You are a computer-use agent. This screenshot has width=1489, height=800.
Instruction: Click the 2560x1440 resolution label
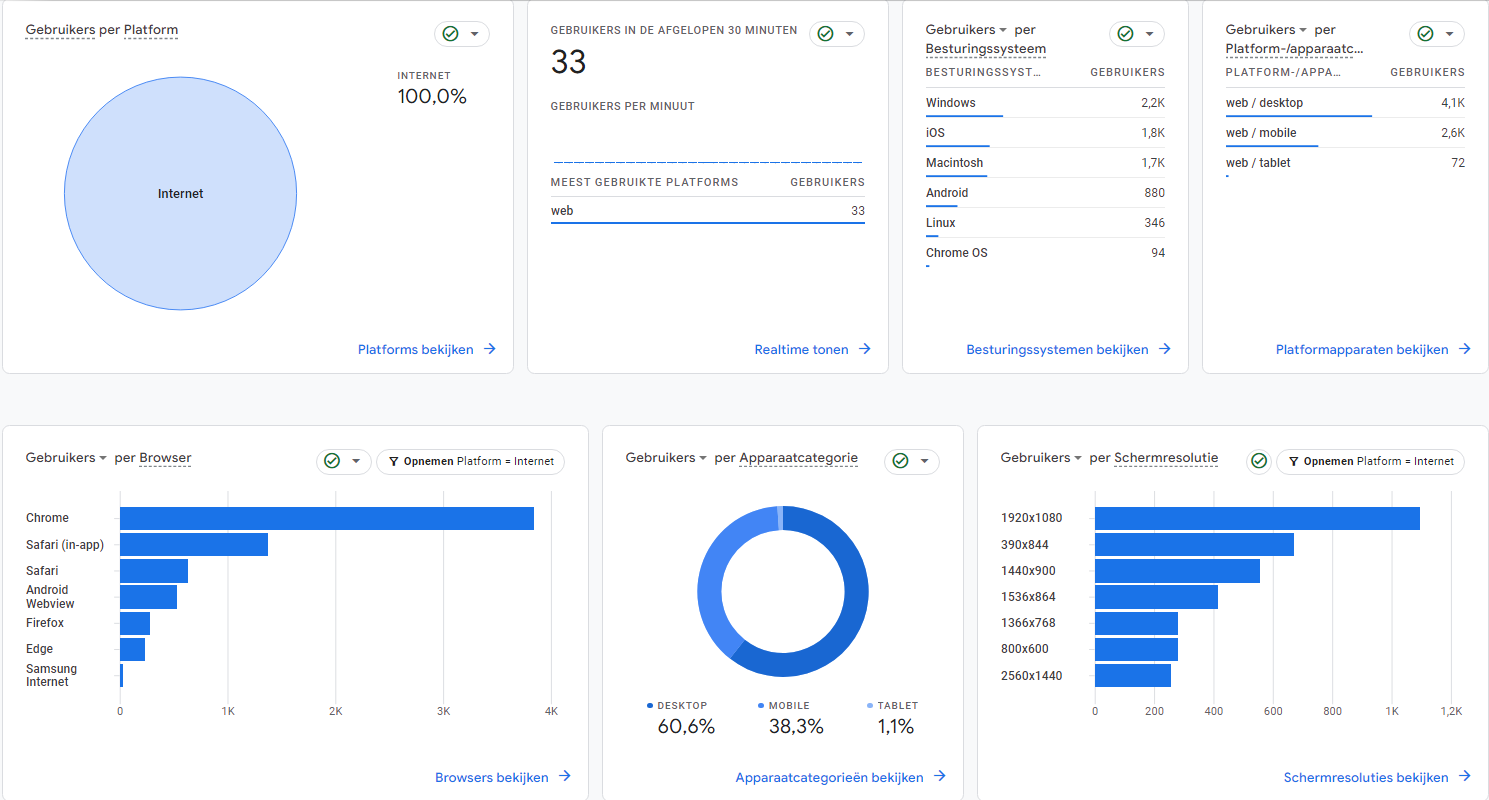pyautogui.click(x=1032, y=676)
